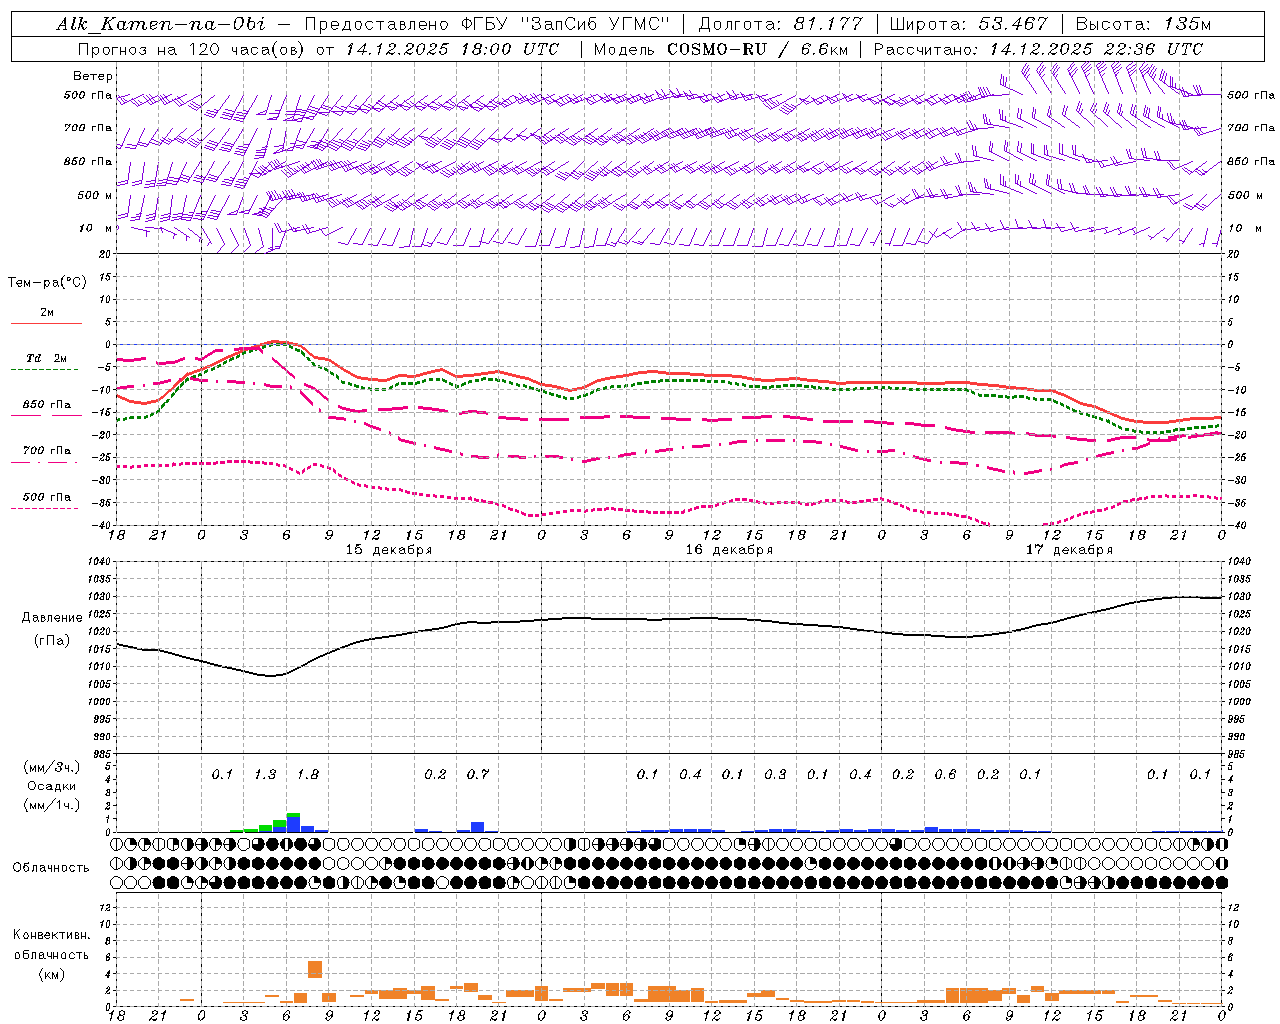
Task: Click the Тем-ра(°C) axis title
Action: pyautogui.click(x=47, y=283)
